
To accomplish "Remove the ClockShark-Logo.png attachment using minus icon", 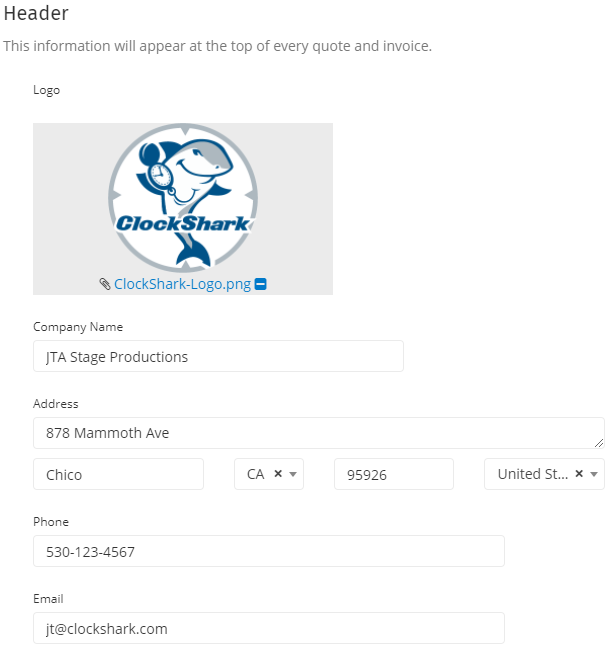I will click(260, 284).
